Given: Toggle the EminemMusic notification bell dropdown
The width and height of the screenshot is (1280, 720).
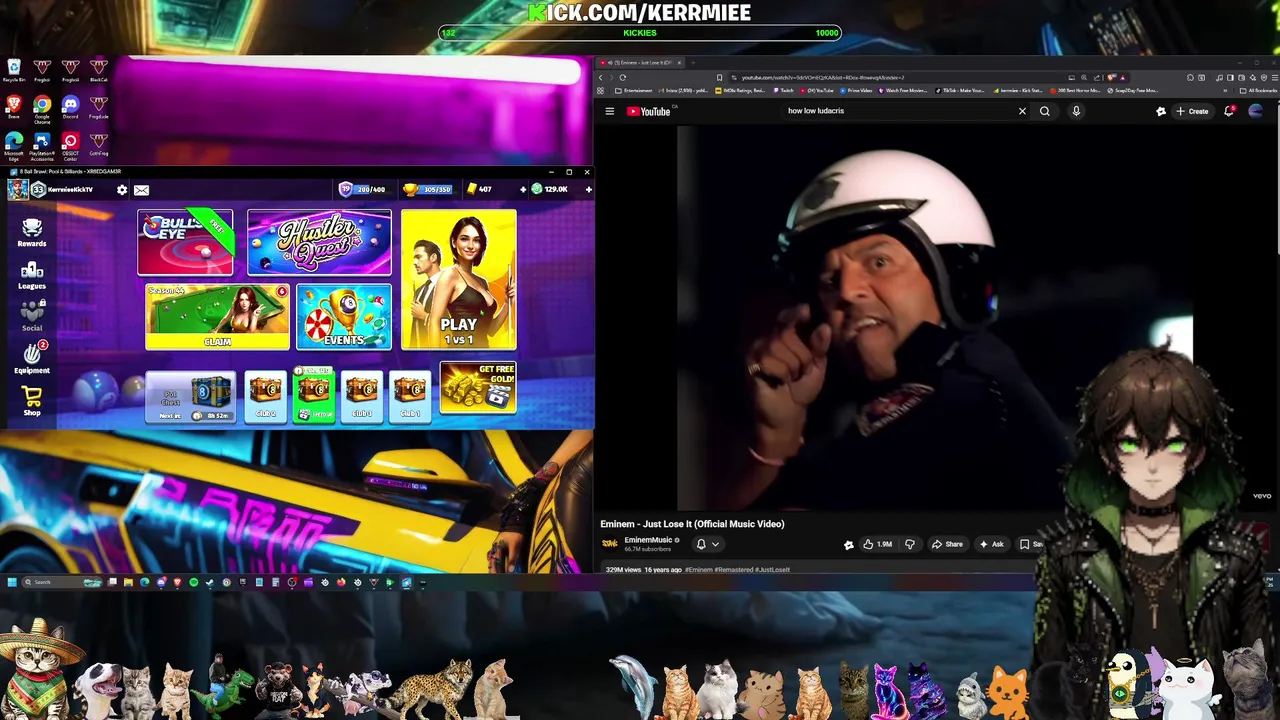Looking at the screenshot, I should click(x=707, y=544).
